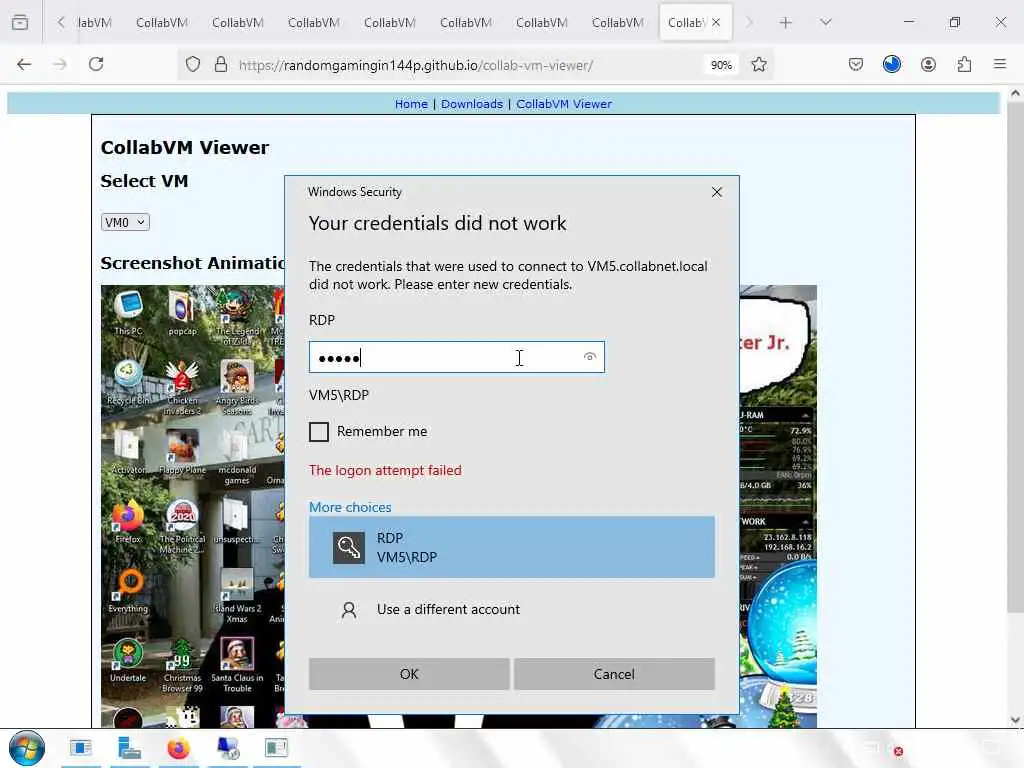The width and height of the screenshot is (1024, 768).
Task: Open Server Manager taskbar icon
Action: point(129,748)
